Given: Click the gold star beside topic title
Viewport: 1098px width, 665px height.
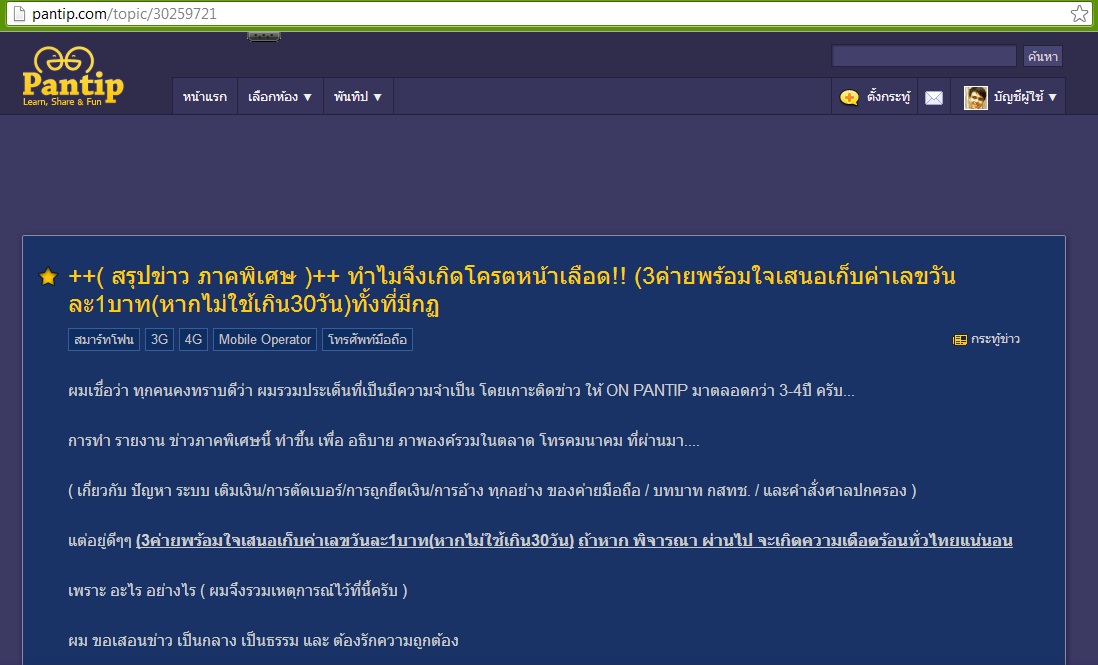Looking at the screenshot, I should click(48, 276).
